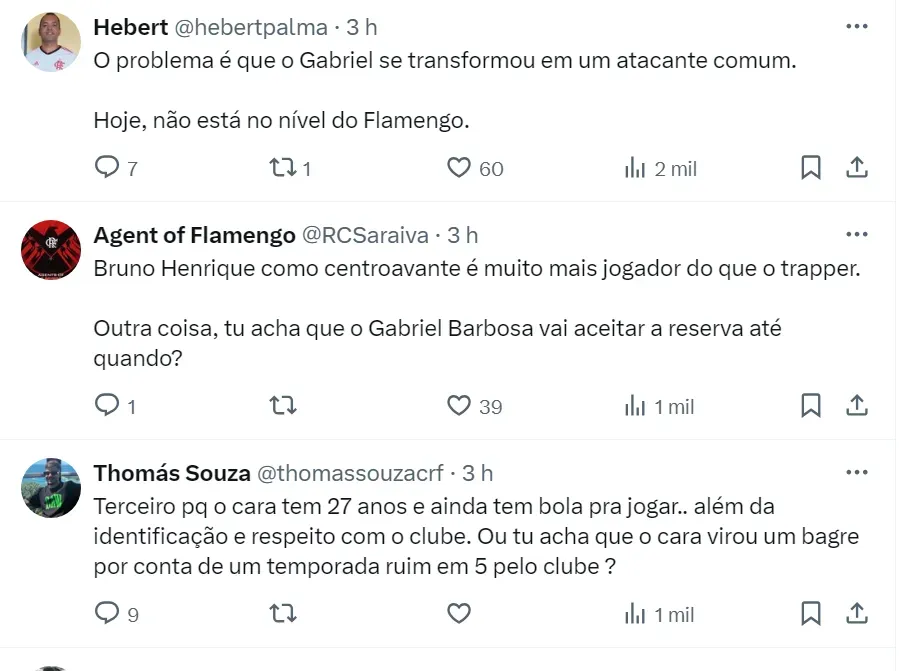
Task: View analytics on Thomás Souza's tweet
Action: click(x=635, y=612)
